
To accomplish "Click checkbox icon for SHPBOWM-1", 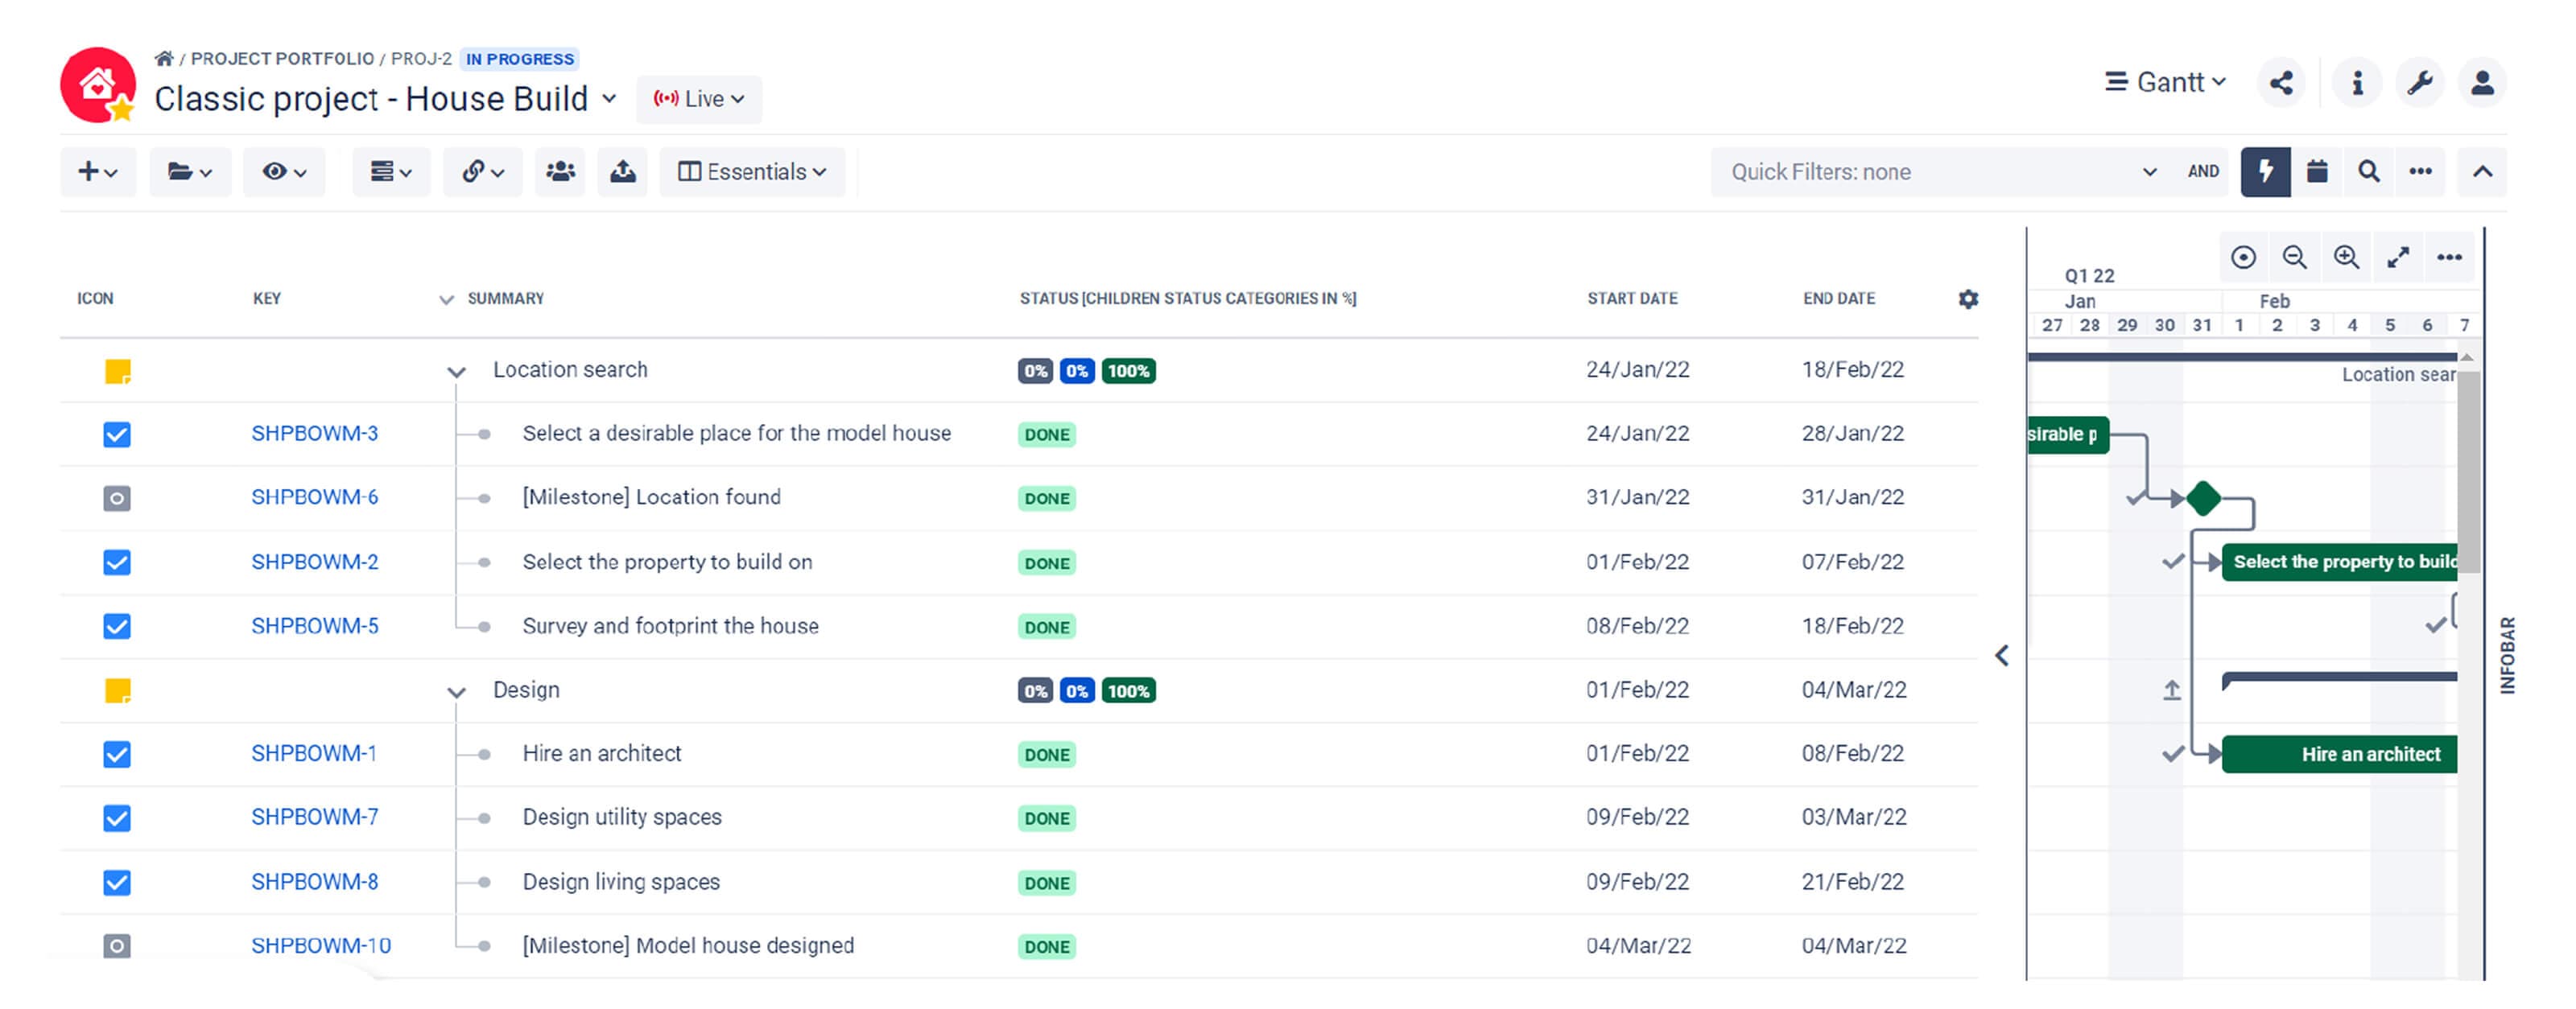I will pos(117,755).
